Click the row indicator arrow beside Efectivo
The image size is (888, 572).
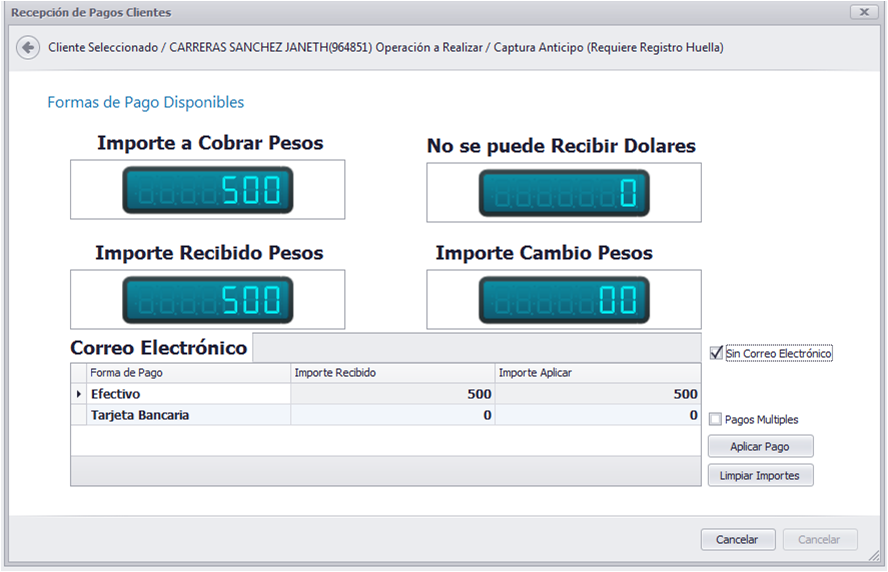79,394
